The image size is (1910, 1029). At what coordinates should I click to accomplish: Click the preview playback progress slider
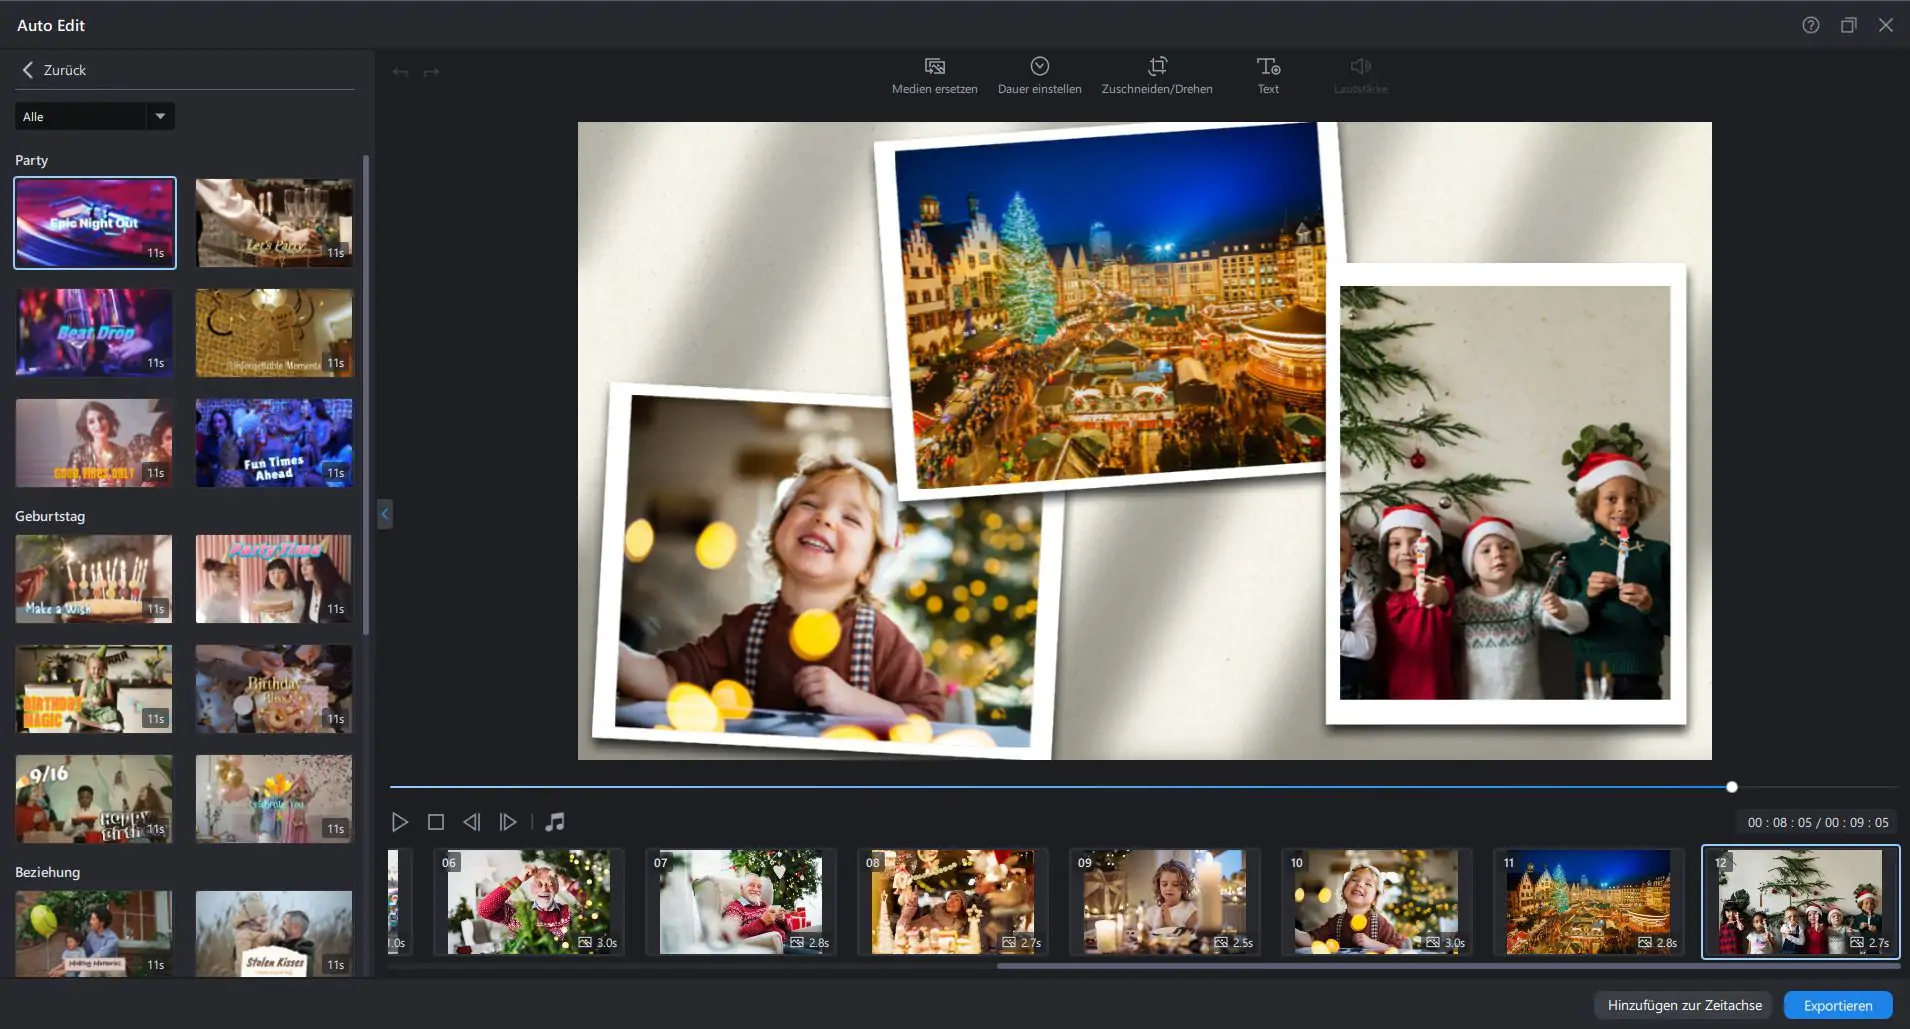coord(1060,787)
